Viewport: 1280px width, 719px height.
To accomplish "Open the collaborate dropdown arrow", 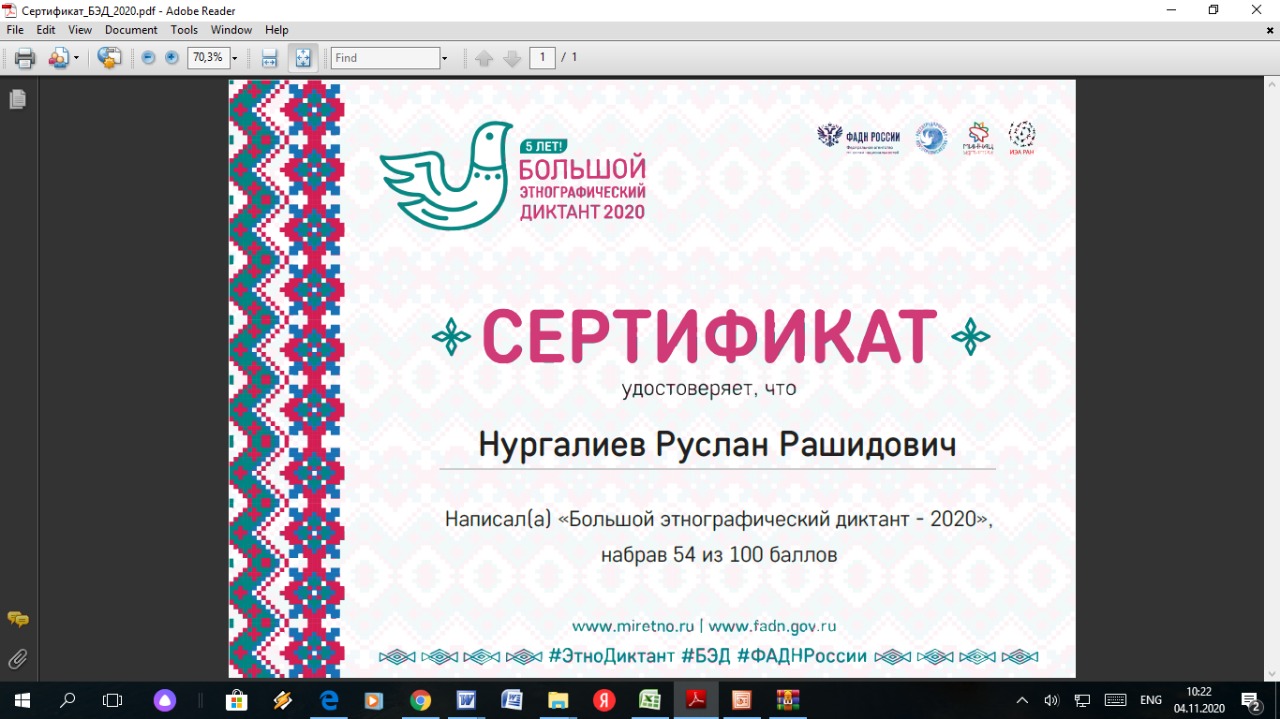I will coord(76,58).
